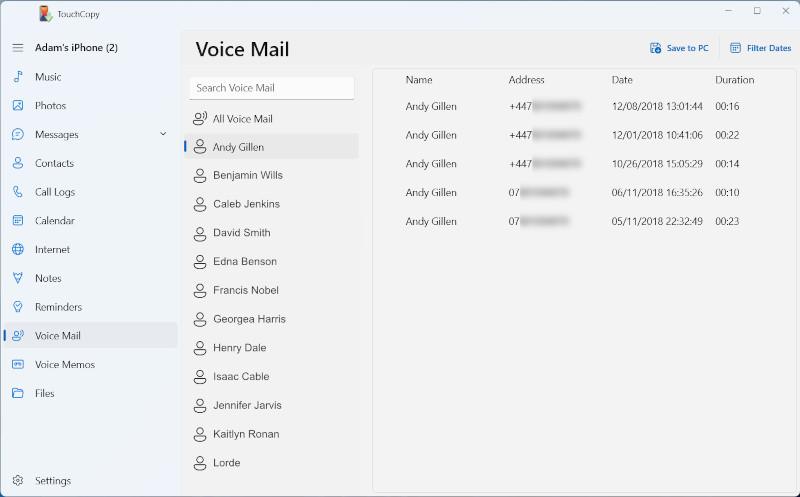Click the Reminders lightbulb icon
The width and height of the screenshot is (800, 497).
tap(17, 307)
